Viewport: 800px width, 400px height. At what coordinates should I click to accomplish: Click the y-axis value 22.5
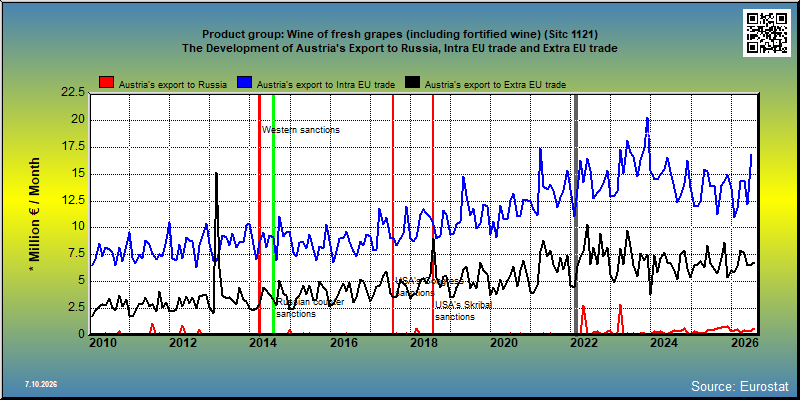point(74,92)
